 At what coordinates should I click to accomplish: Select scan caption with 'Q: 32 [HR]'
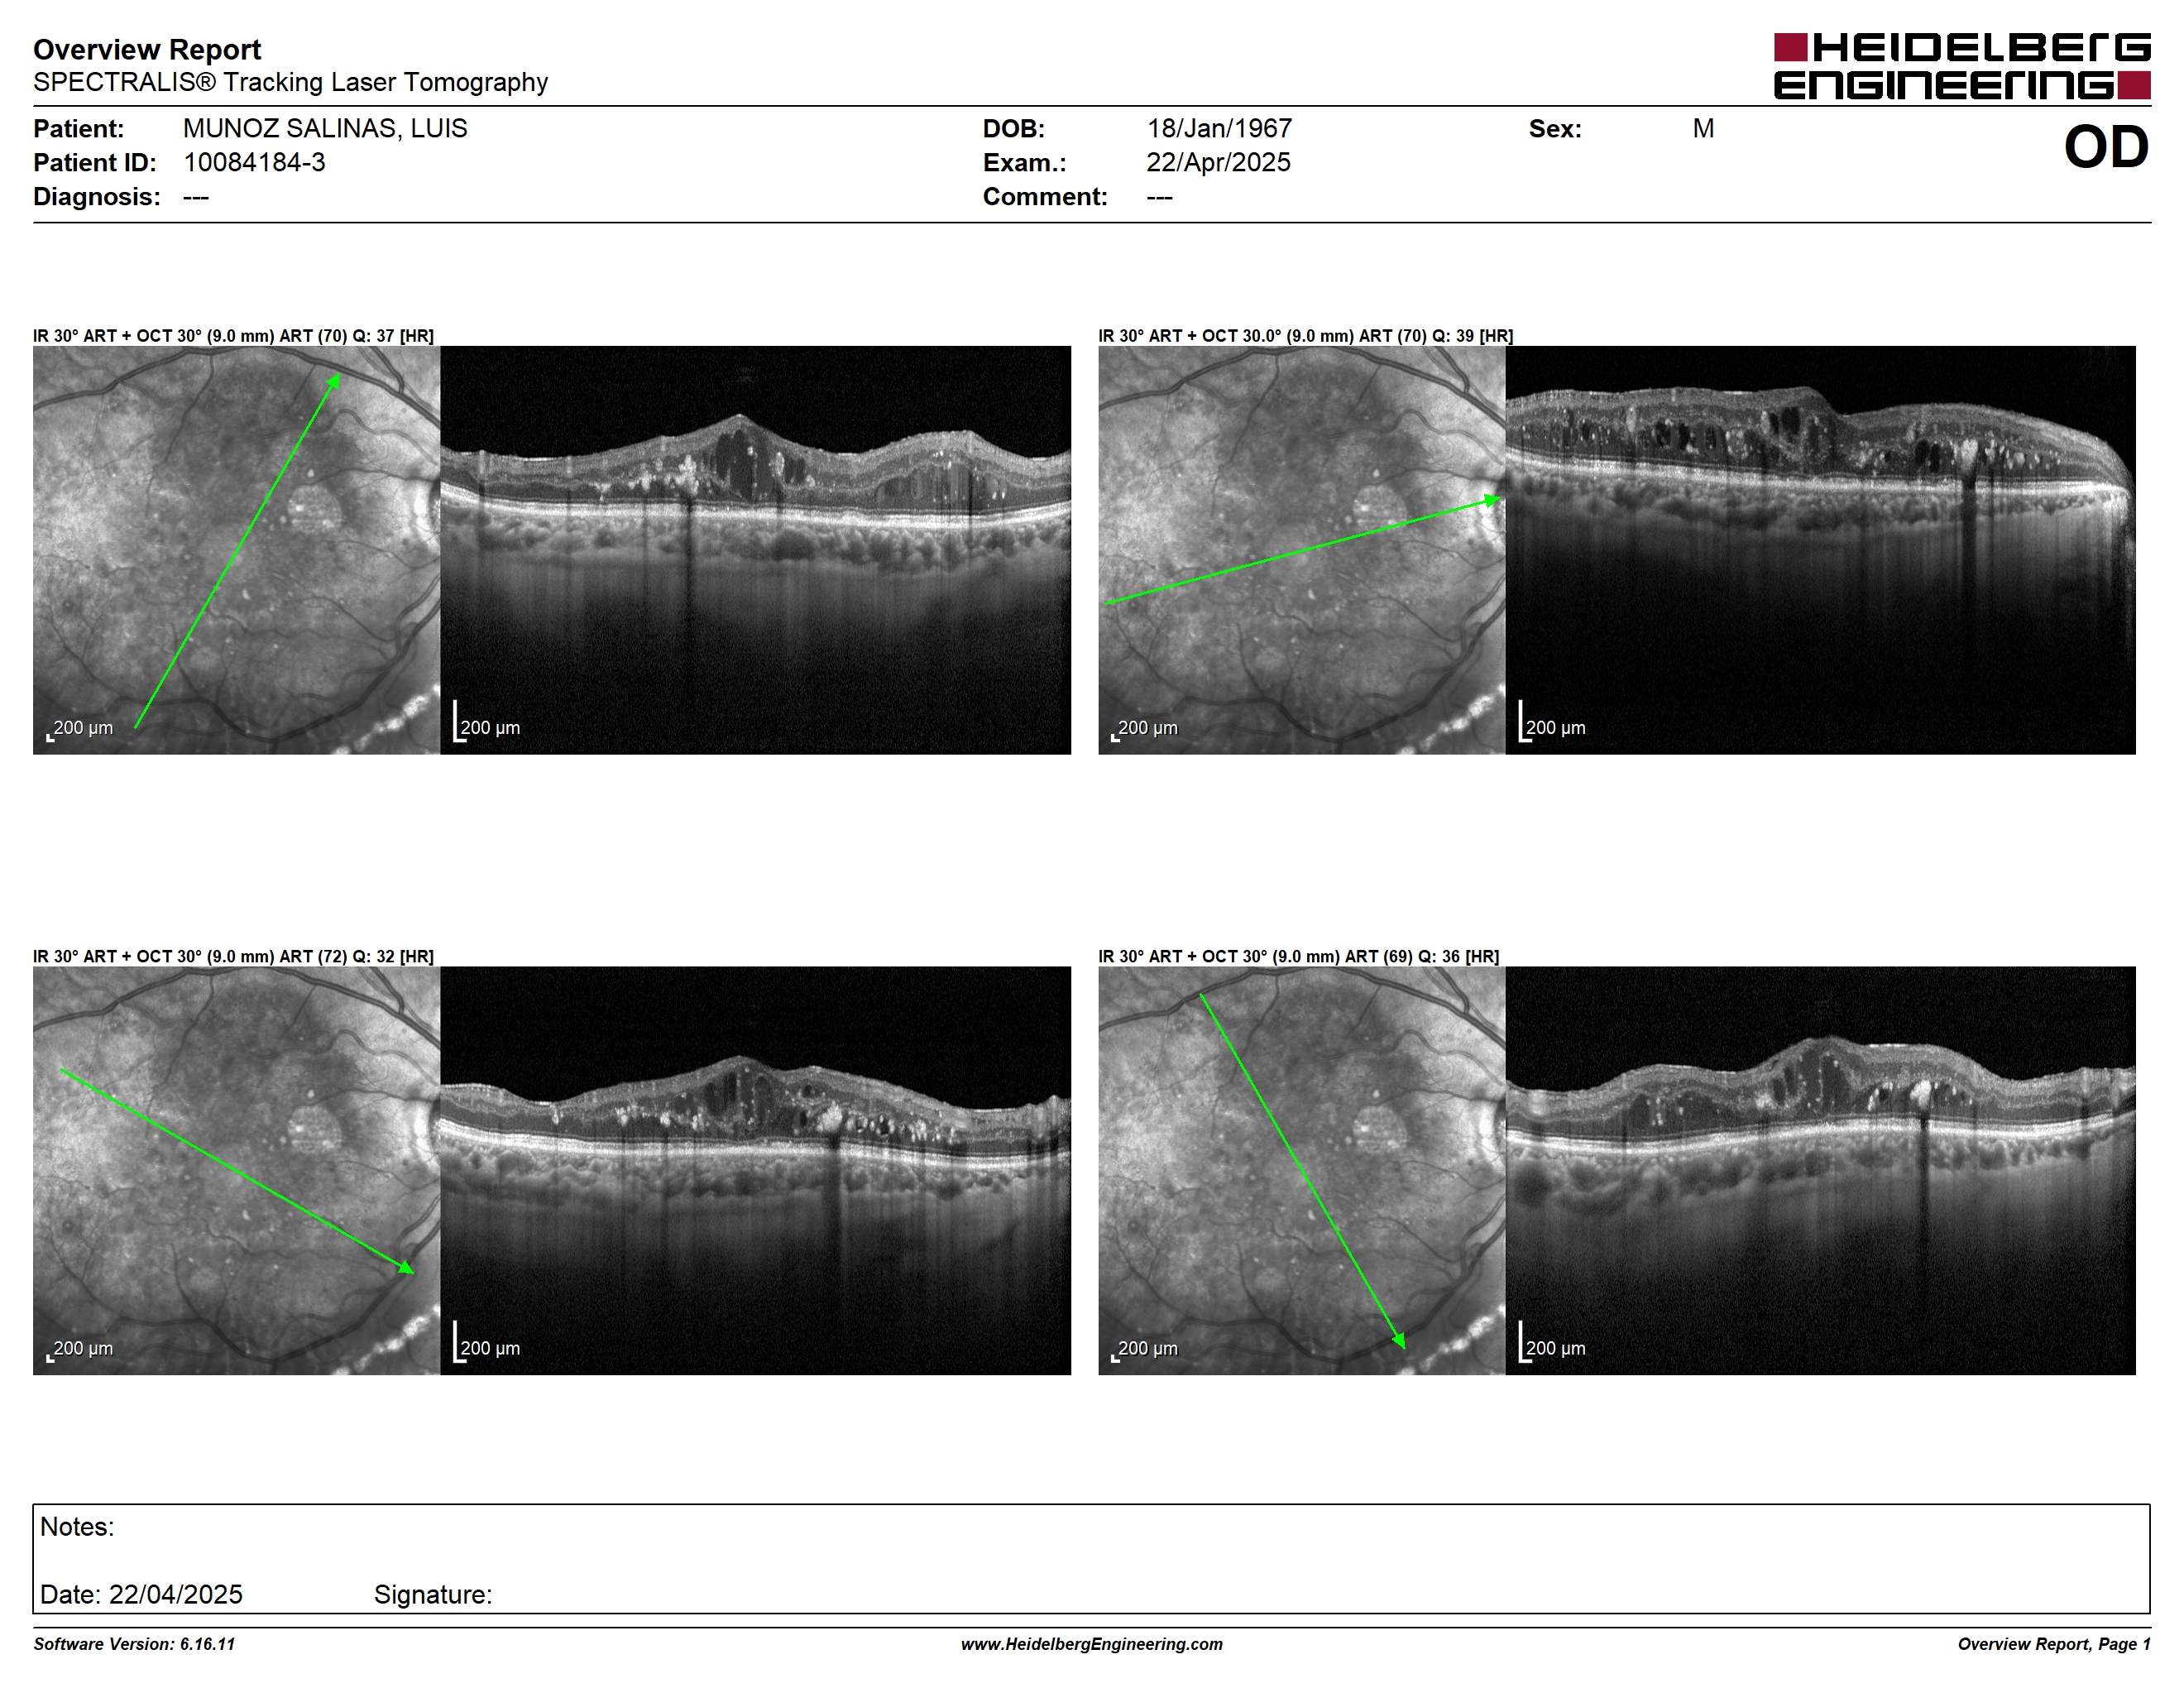point(233,956)
